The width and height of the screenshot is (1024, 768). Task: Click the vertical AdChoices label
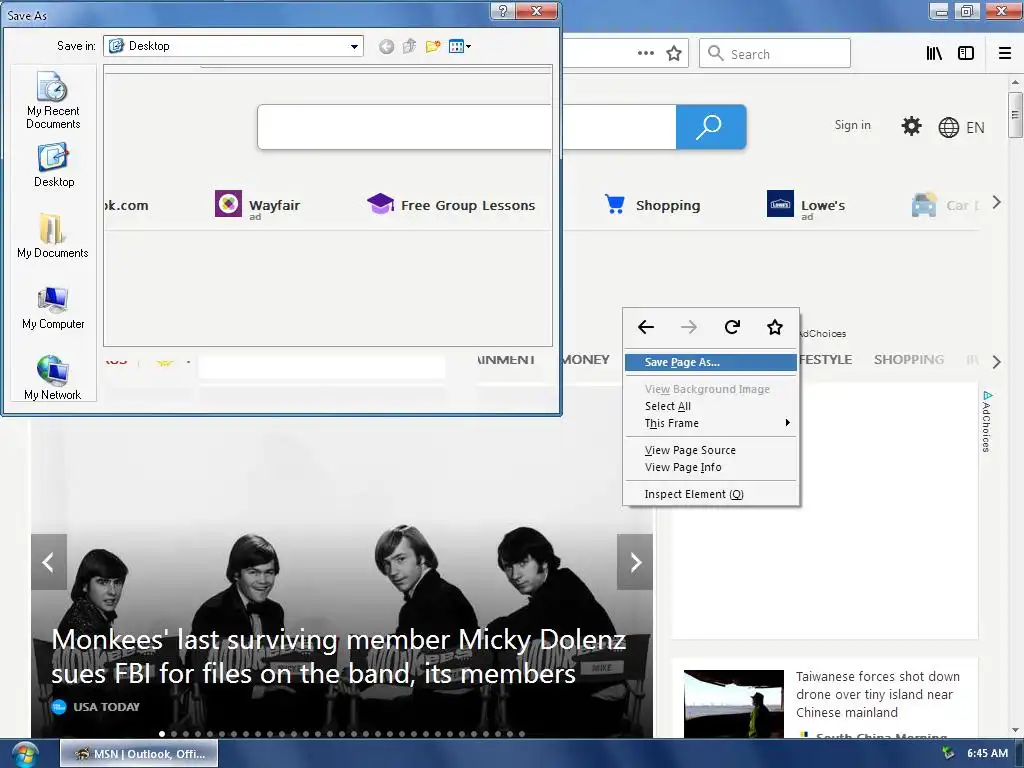click(987, 421)
